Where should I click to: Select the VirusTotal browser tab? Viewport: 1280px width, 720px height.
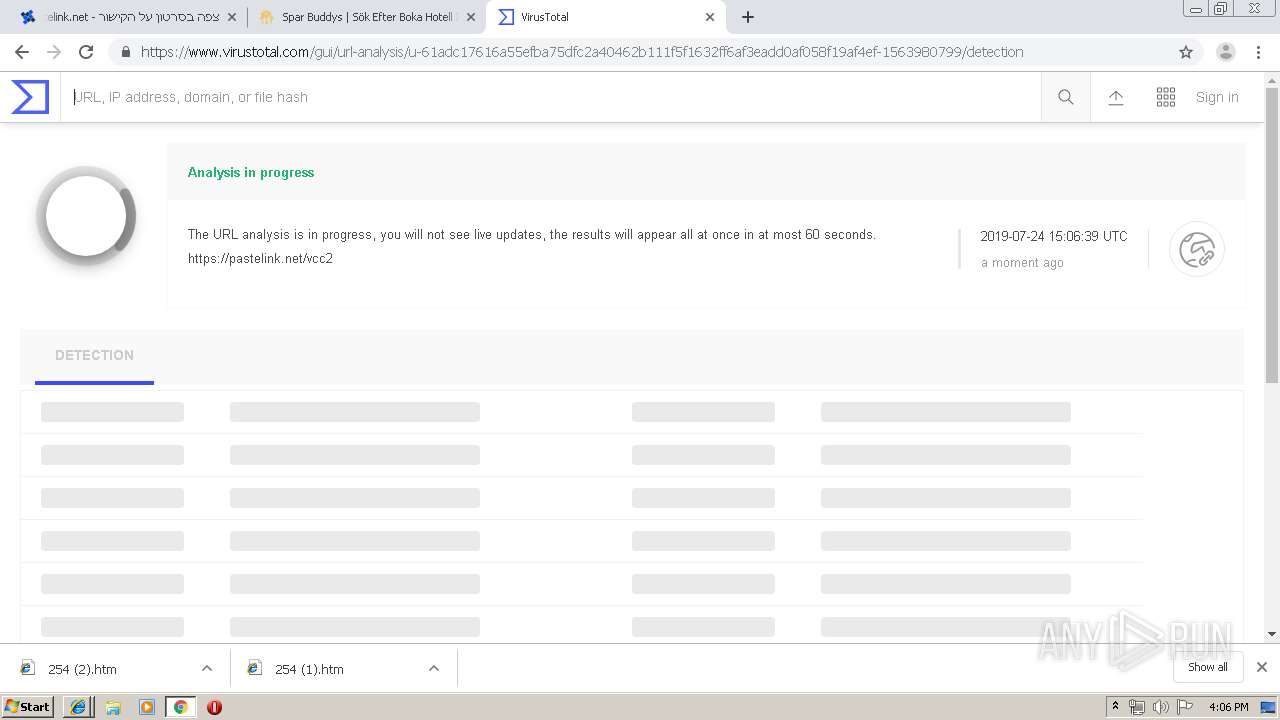606,17
